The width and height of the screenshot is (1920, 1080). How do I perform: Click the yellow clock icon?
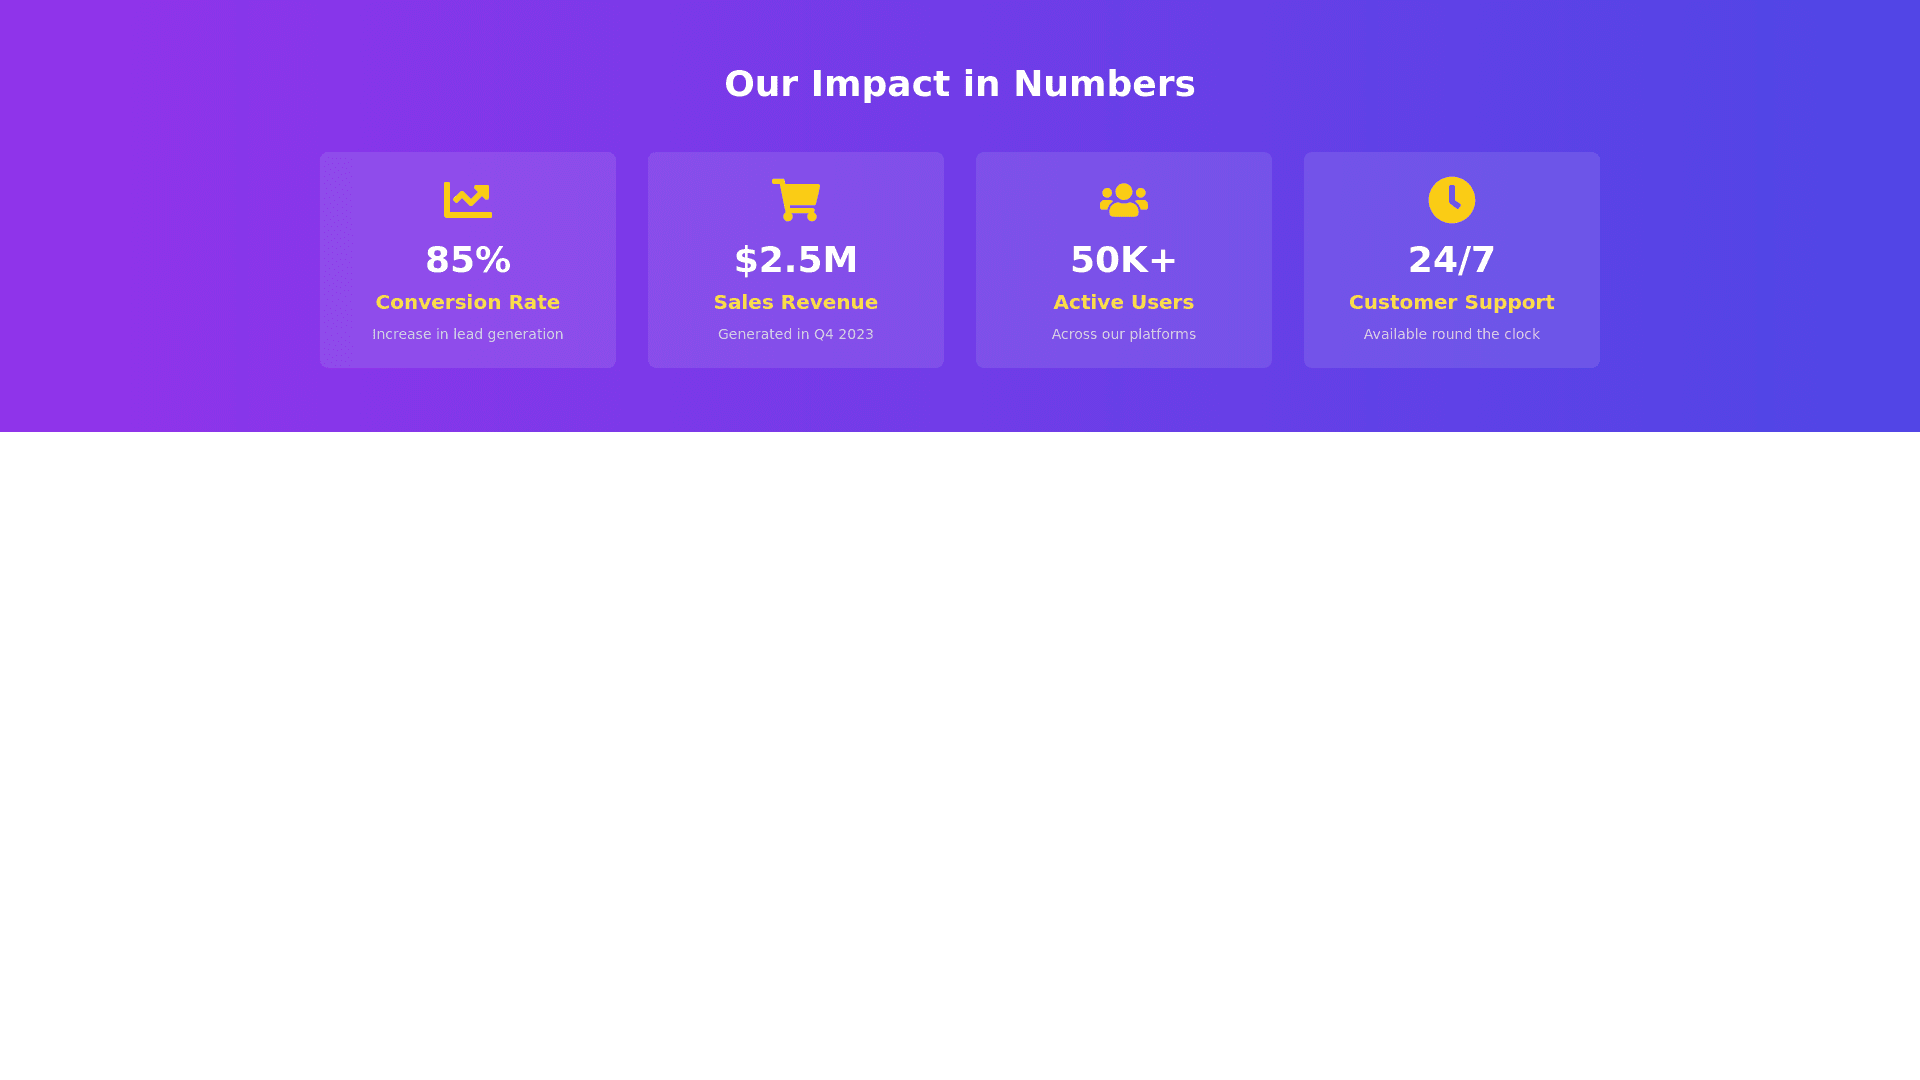[x=1451, y=200]
